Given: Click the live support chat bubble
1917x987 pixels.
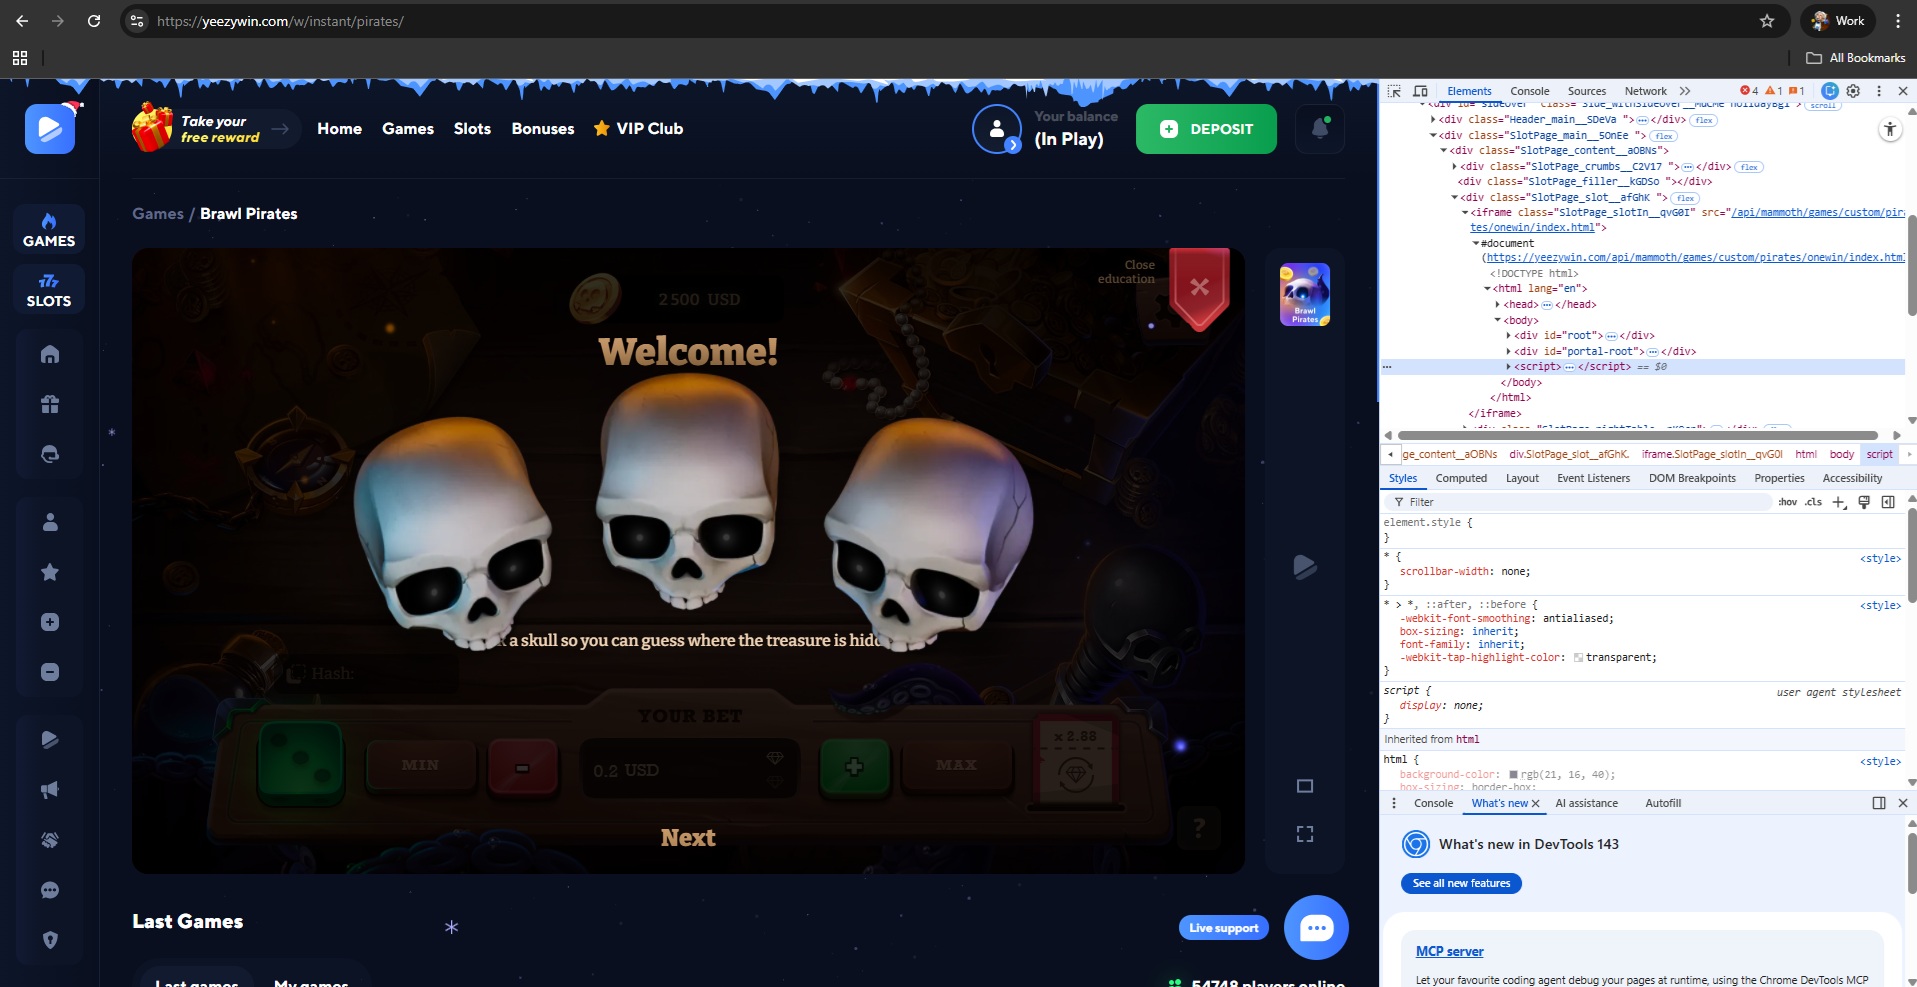Looking at the screenshot, I should [x=1315, y=928].
